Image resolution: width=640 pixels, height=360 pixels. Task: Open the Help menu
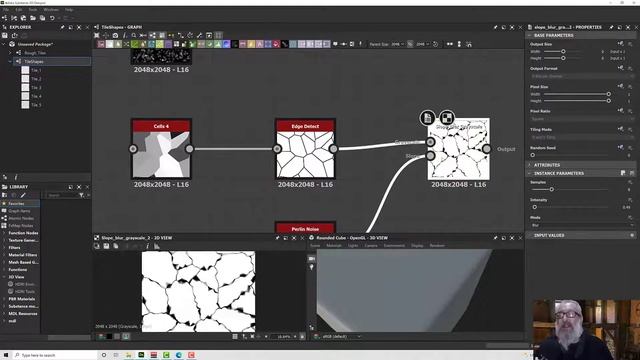[x=69, y=9]
